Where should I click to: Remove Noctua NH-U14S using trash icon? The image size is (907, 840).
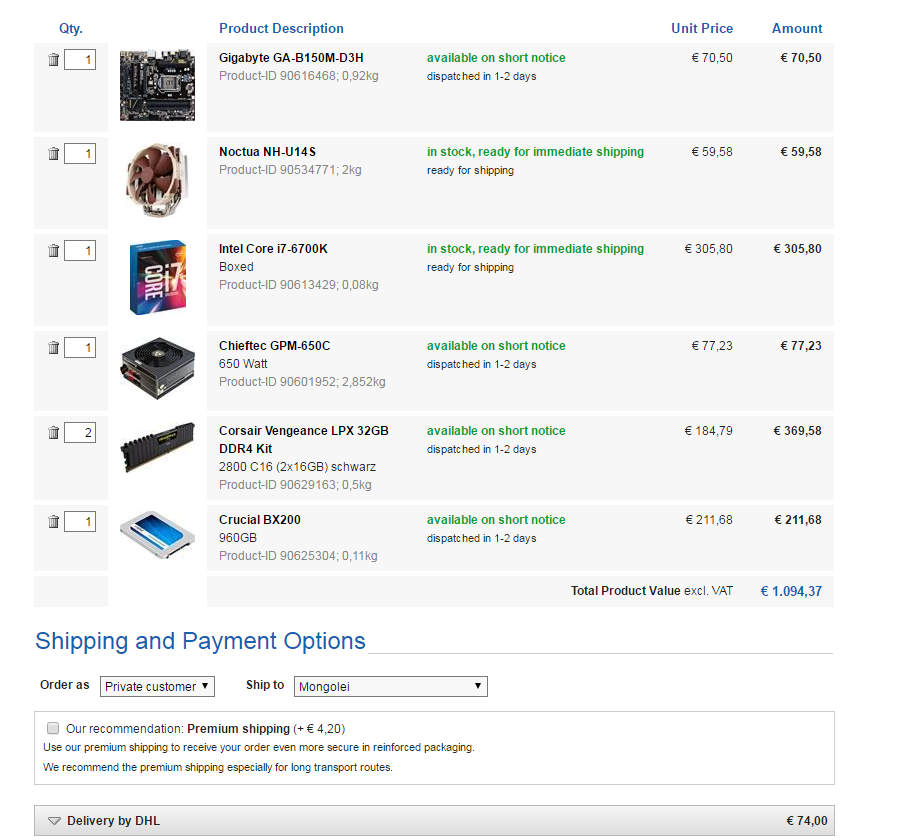[x=54, y=154]
